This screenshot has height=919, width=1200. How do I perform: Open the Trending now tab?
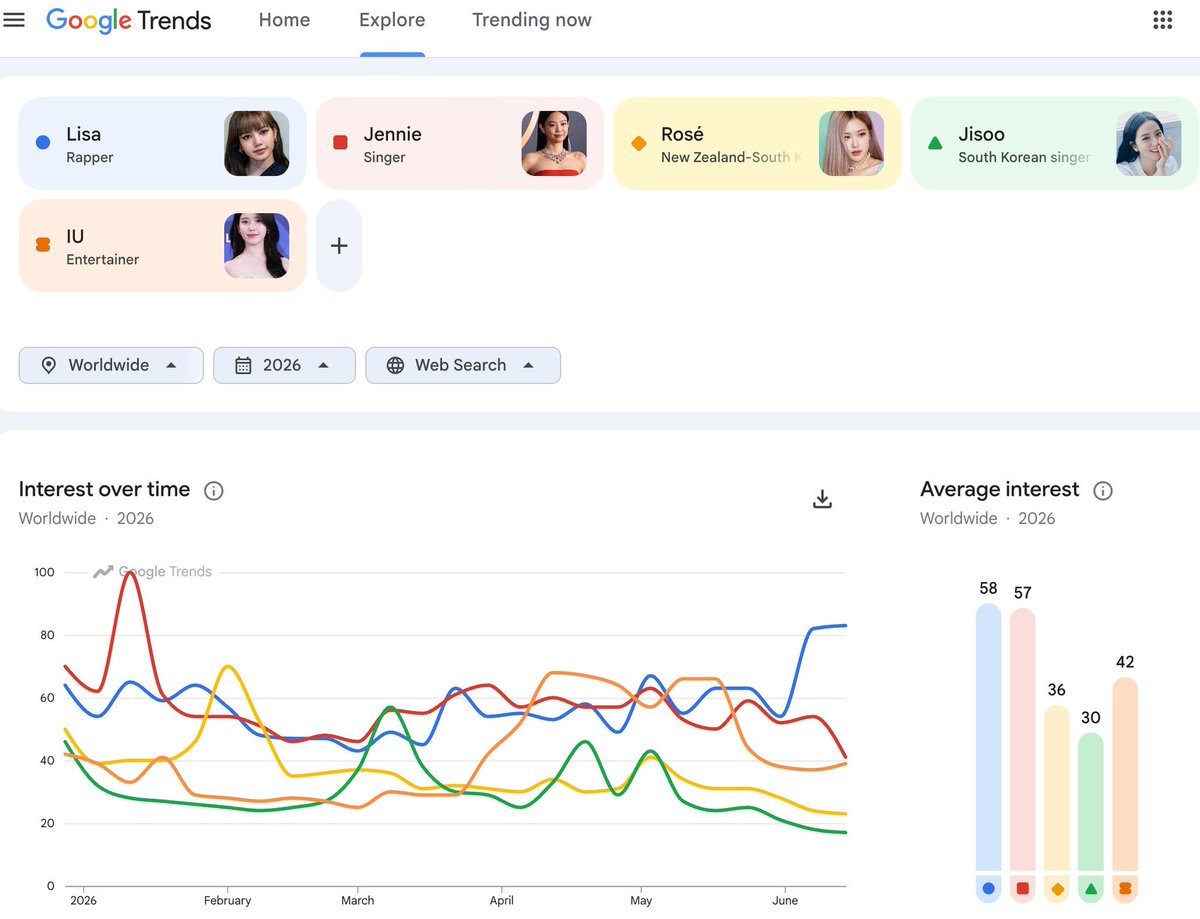532,20
